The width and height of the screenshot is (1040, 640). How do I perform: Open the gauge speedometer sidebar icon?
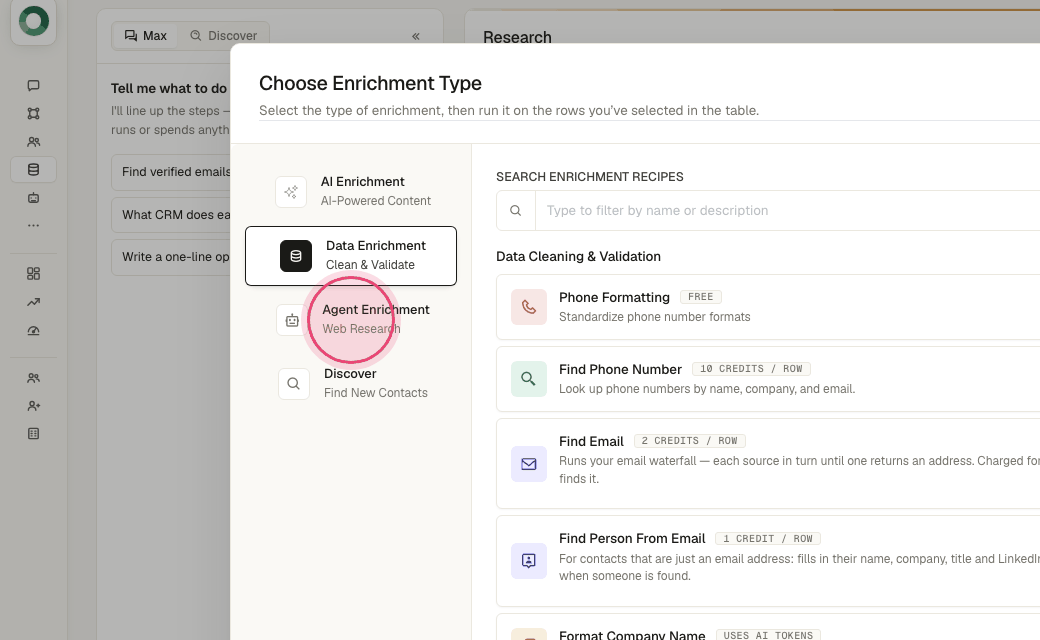(x=33, y=331)
